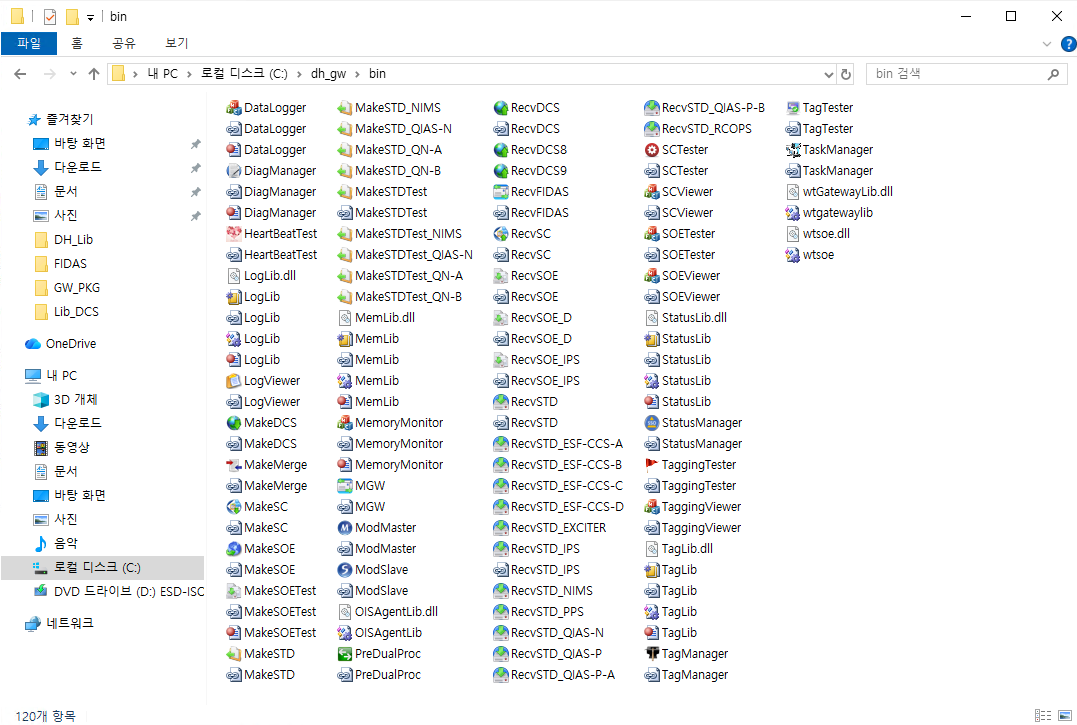Open the recent locations dropdown arrow

[73, 74]
